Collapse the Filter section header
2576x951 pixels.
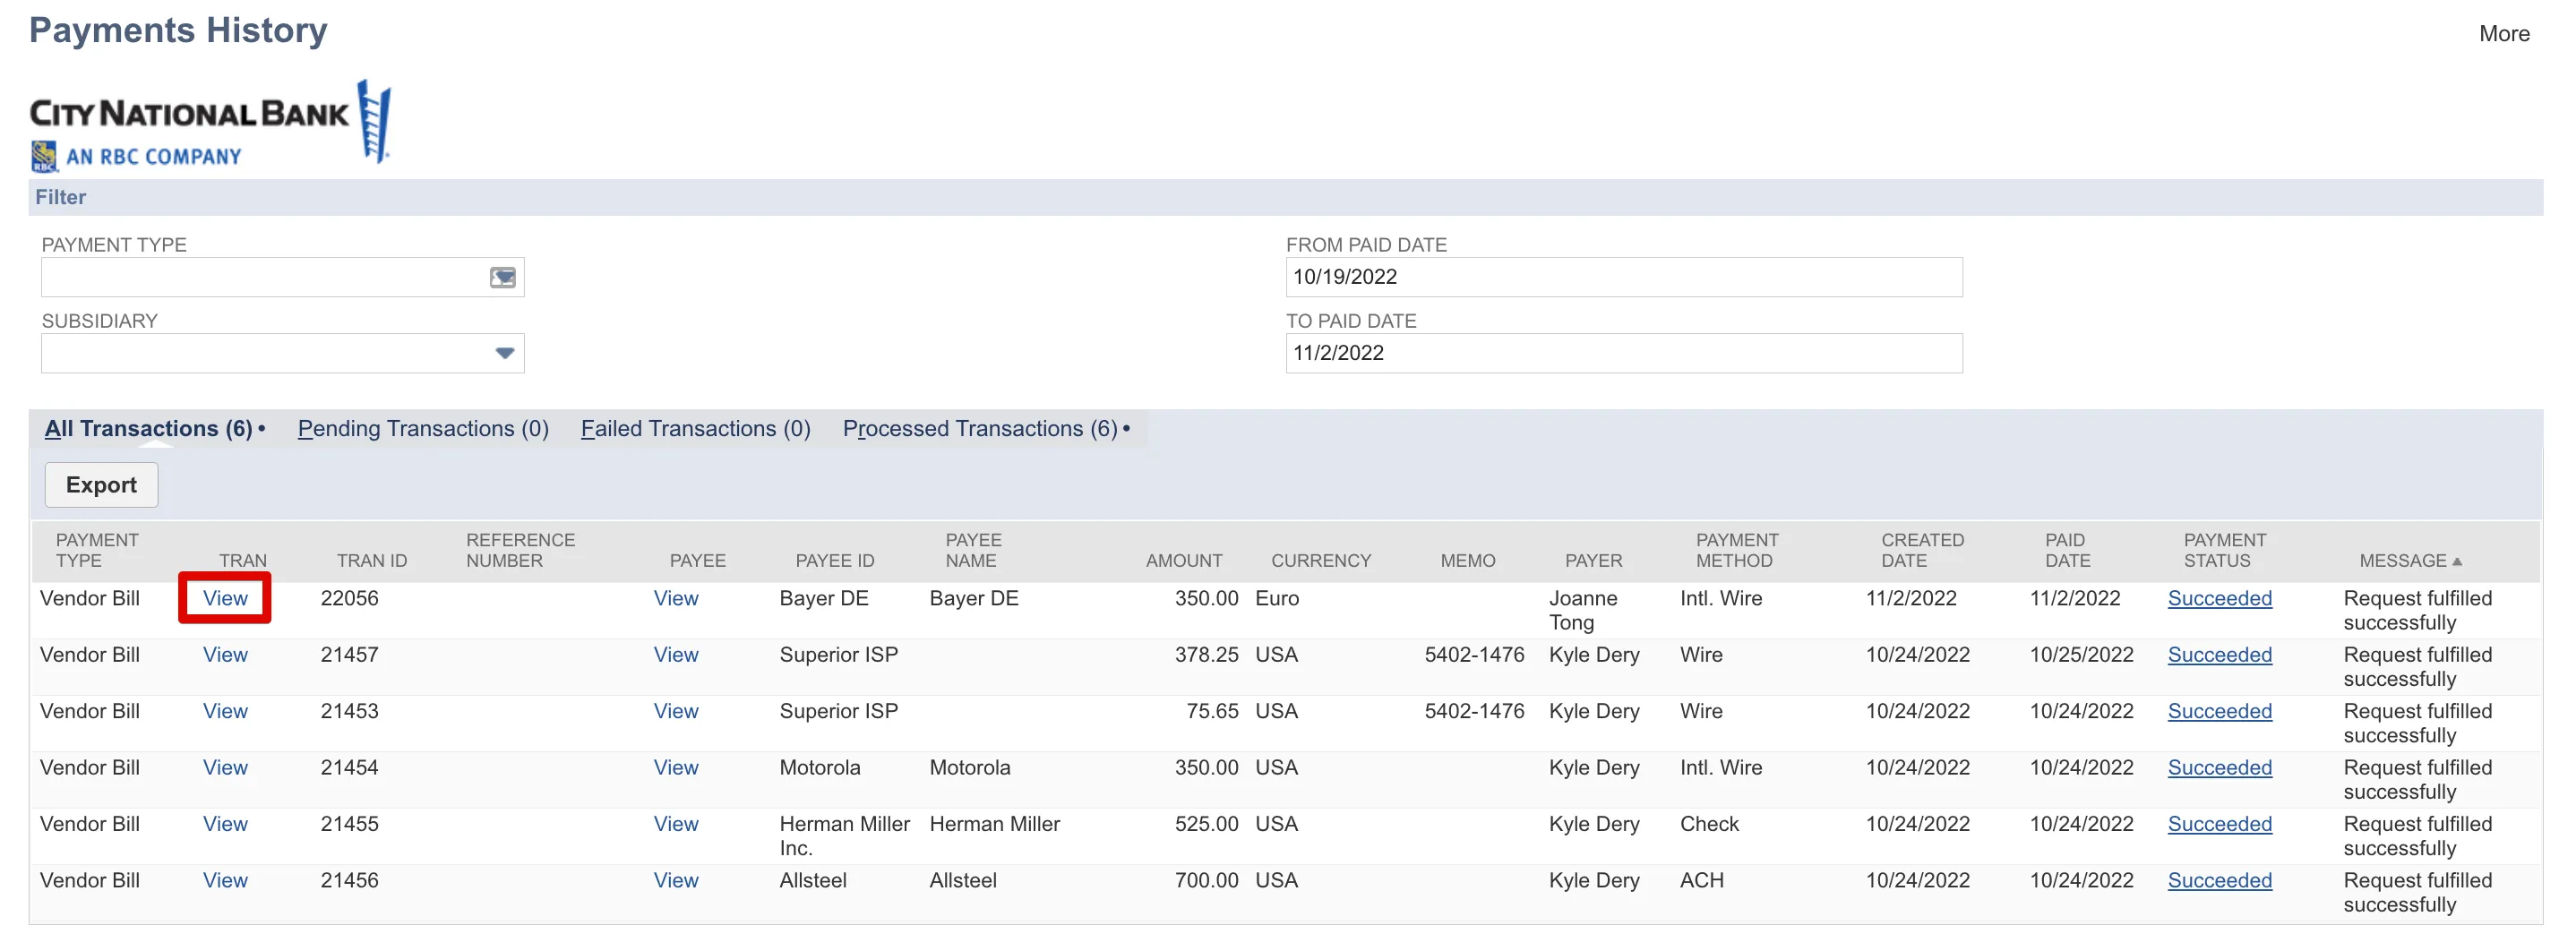point(1285,197)
